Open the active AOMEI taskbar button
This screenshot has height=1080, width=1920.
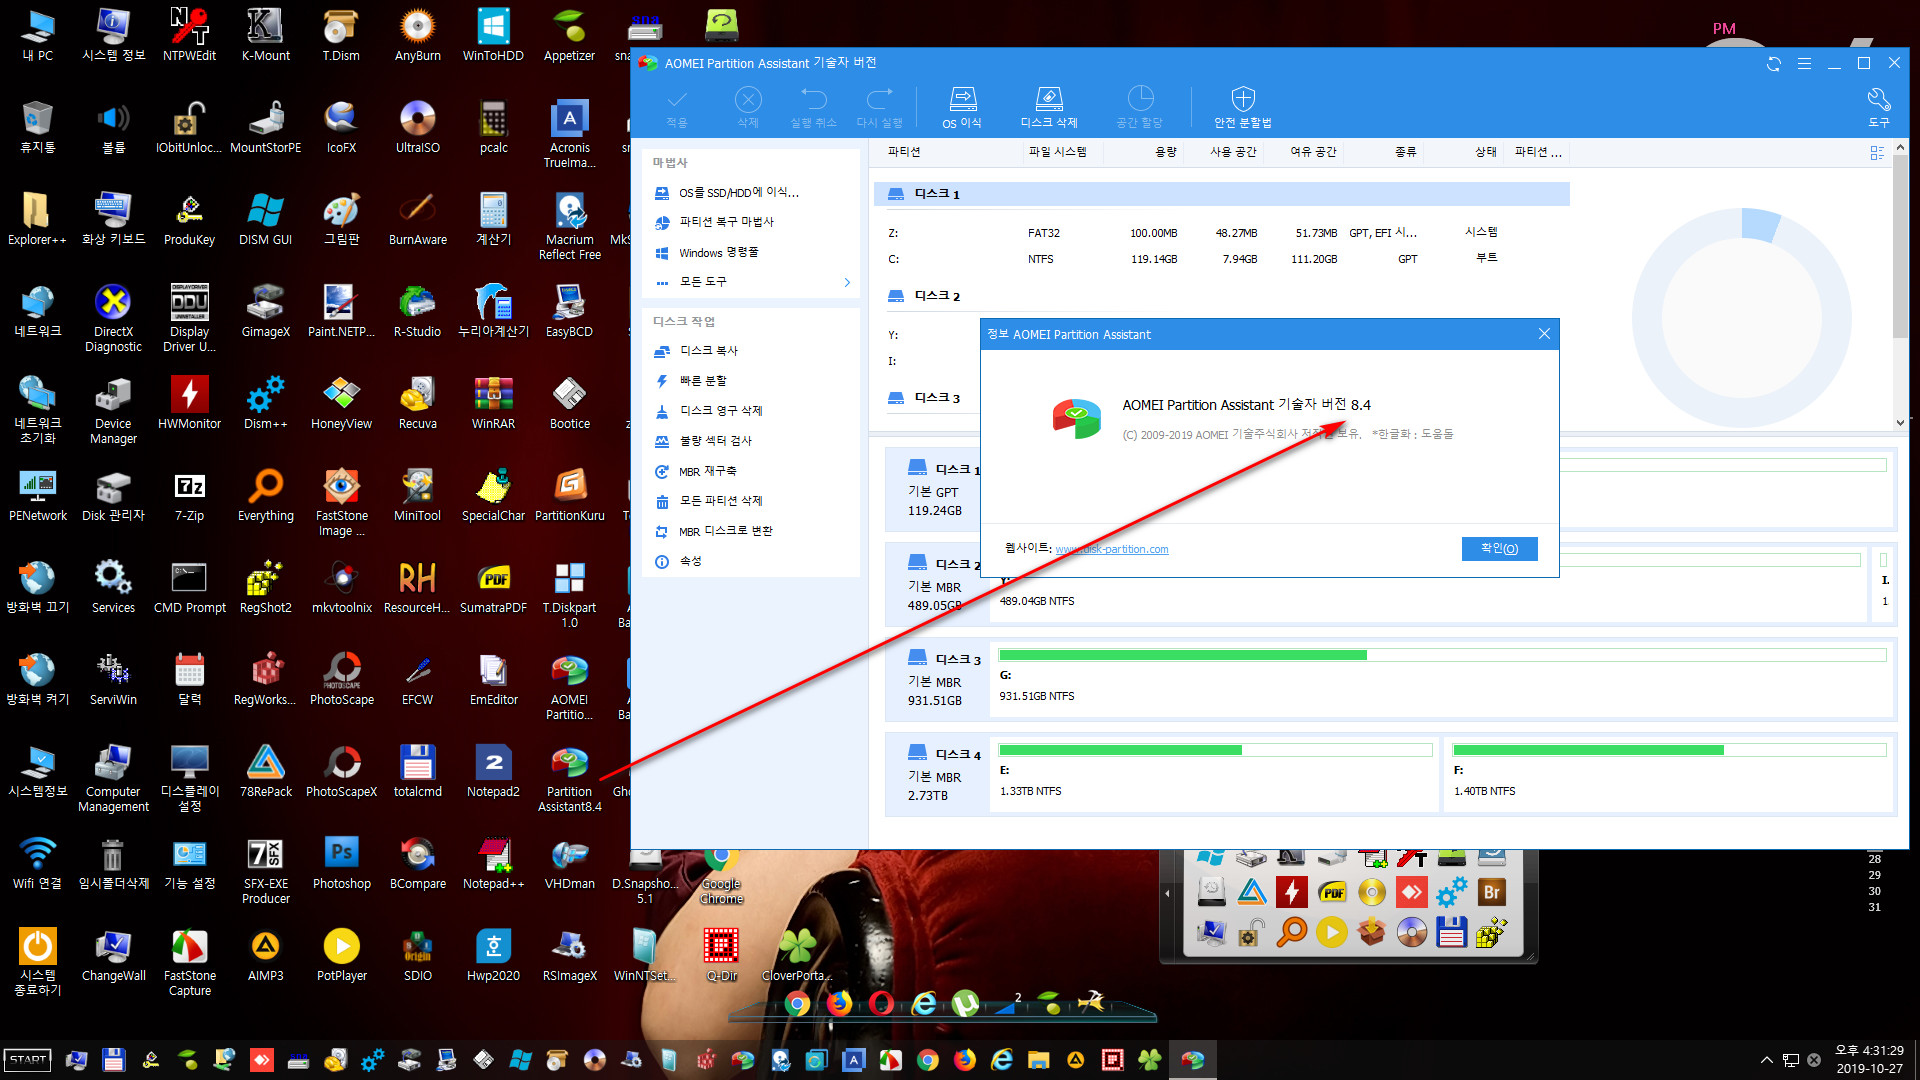1192,1060
